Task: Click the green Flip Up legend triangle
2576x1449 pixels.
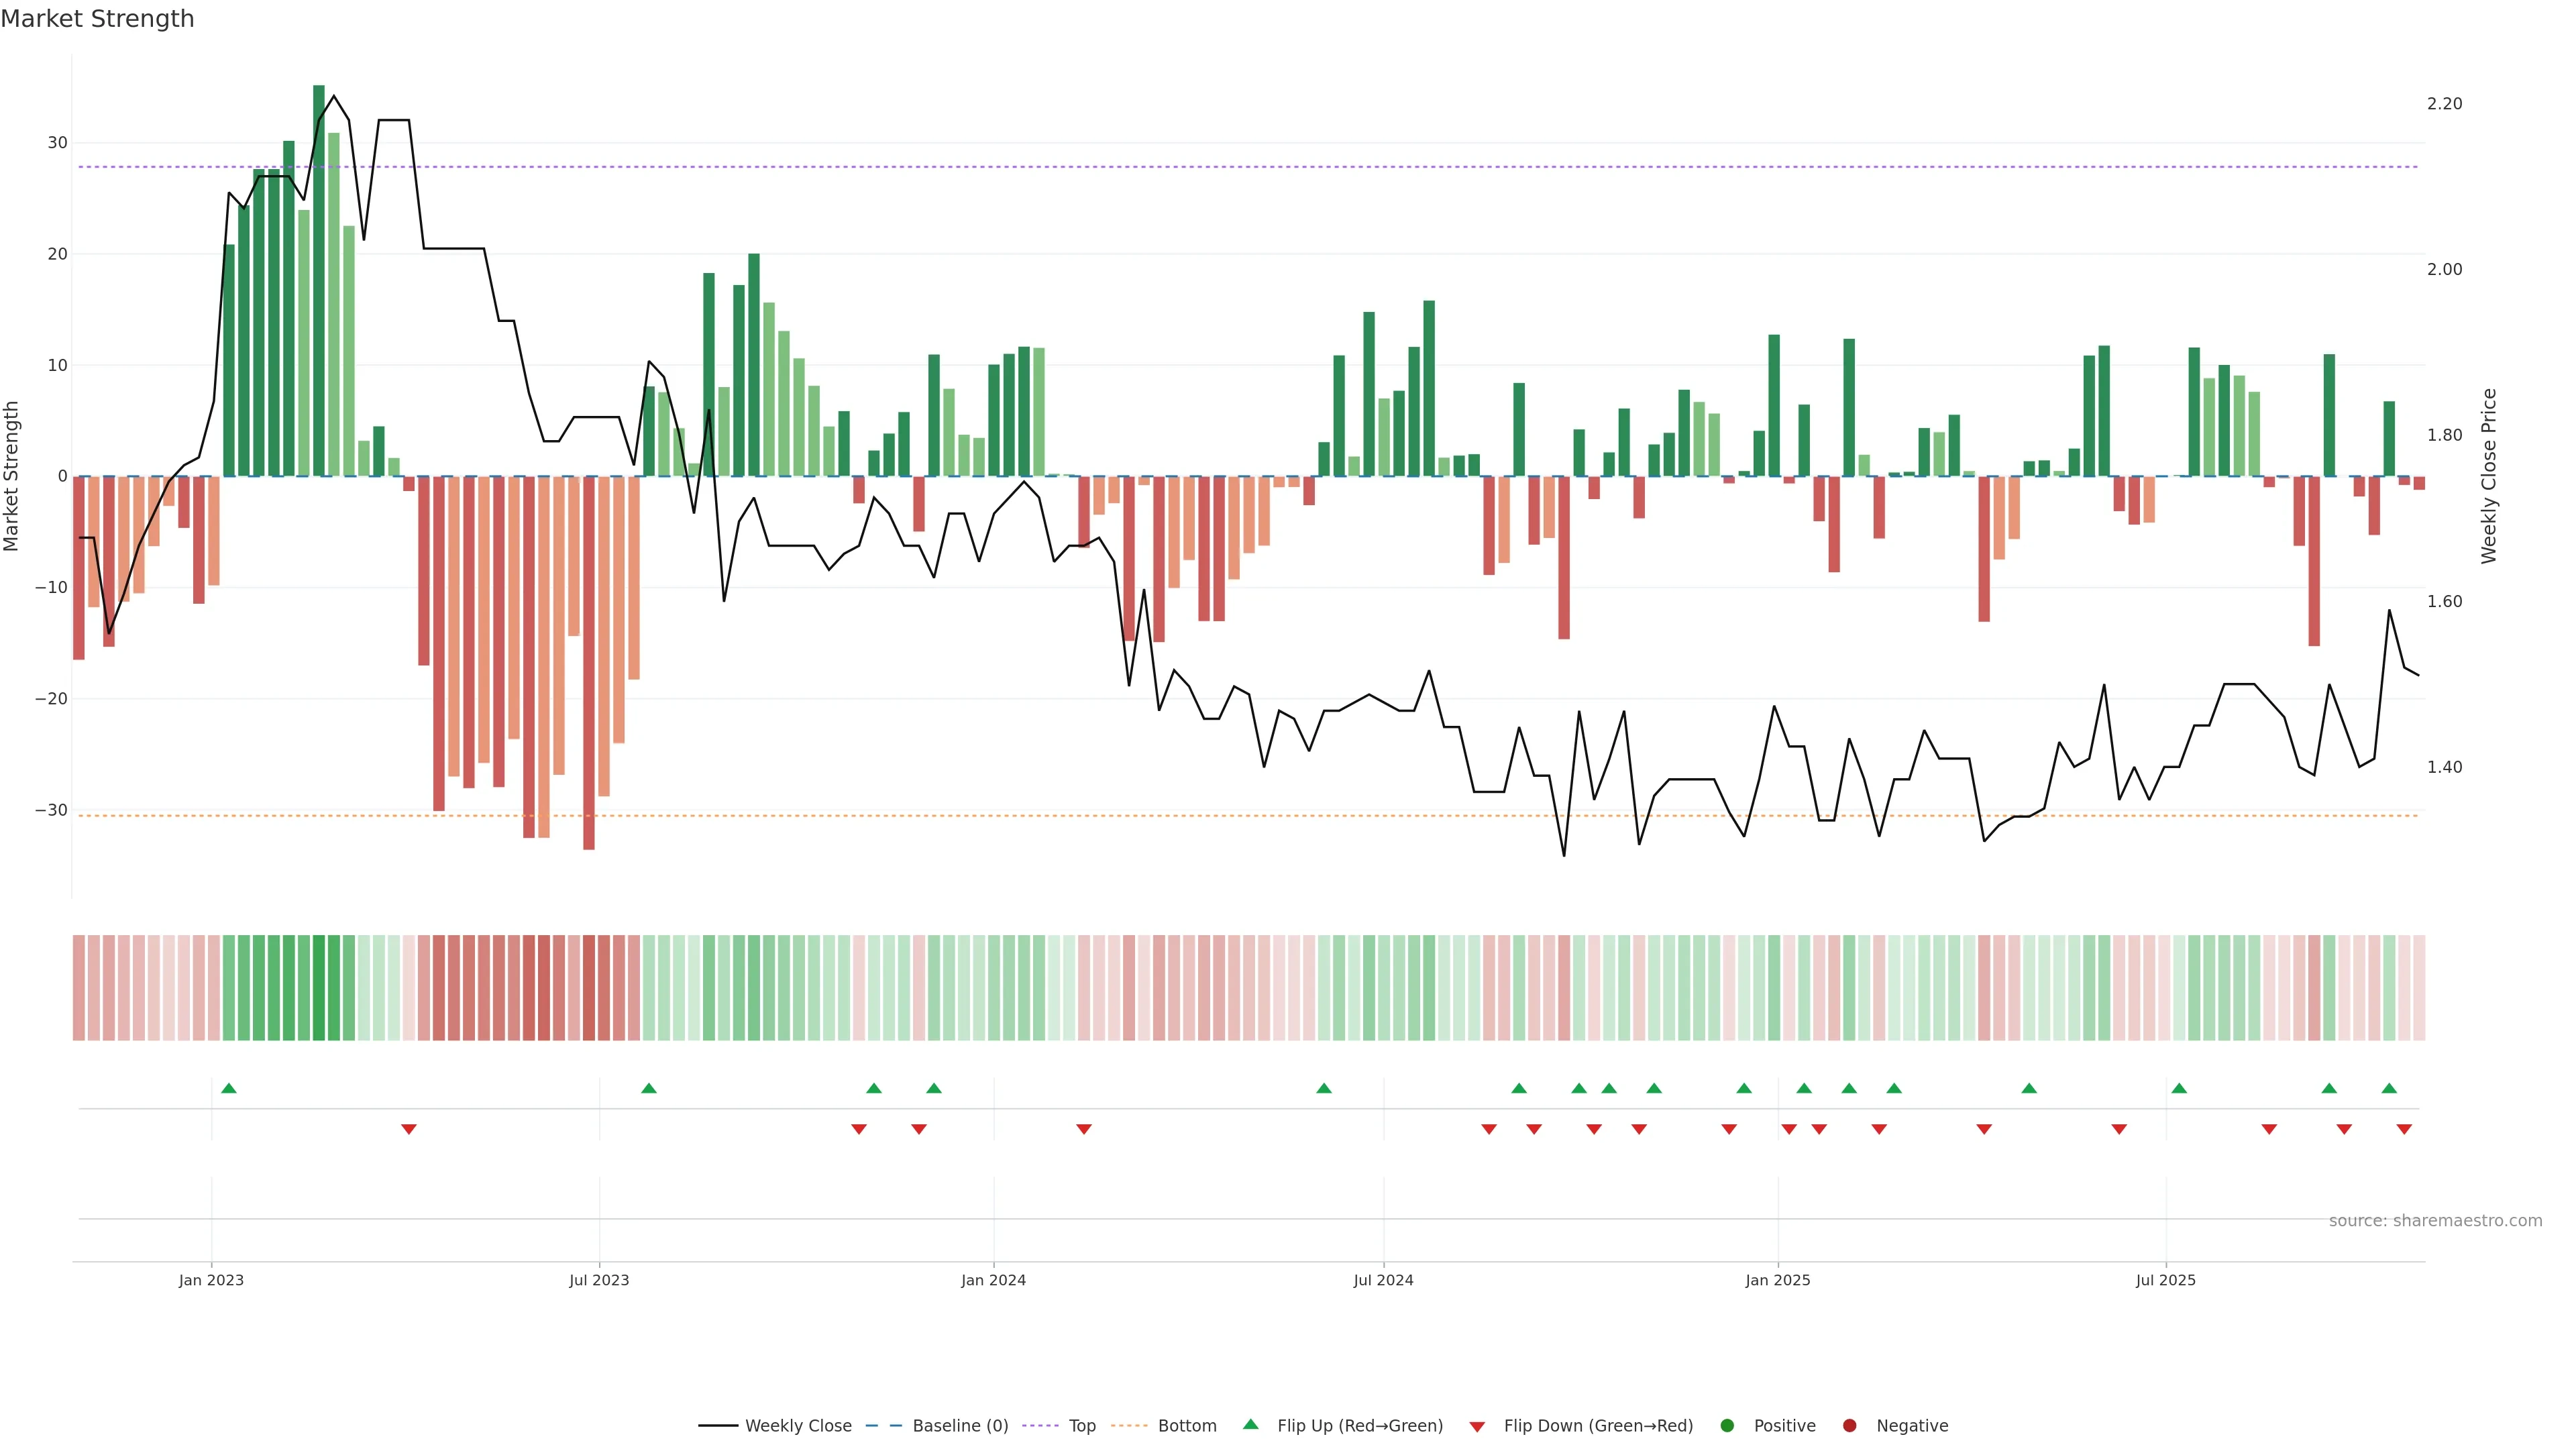Action: (x=1250, y=1425)
